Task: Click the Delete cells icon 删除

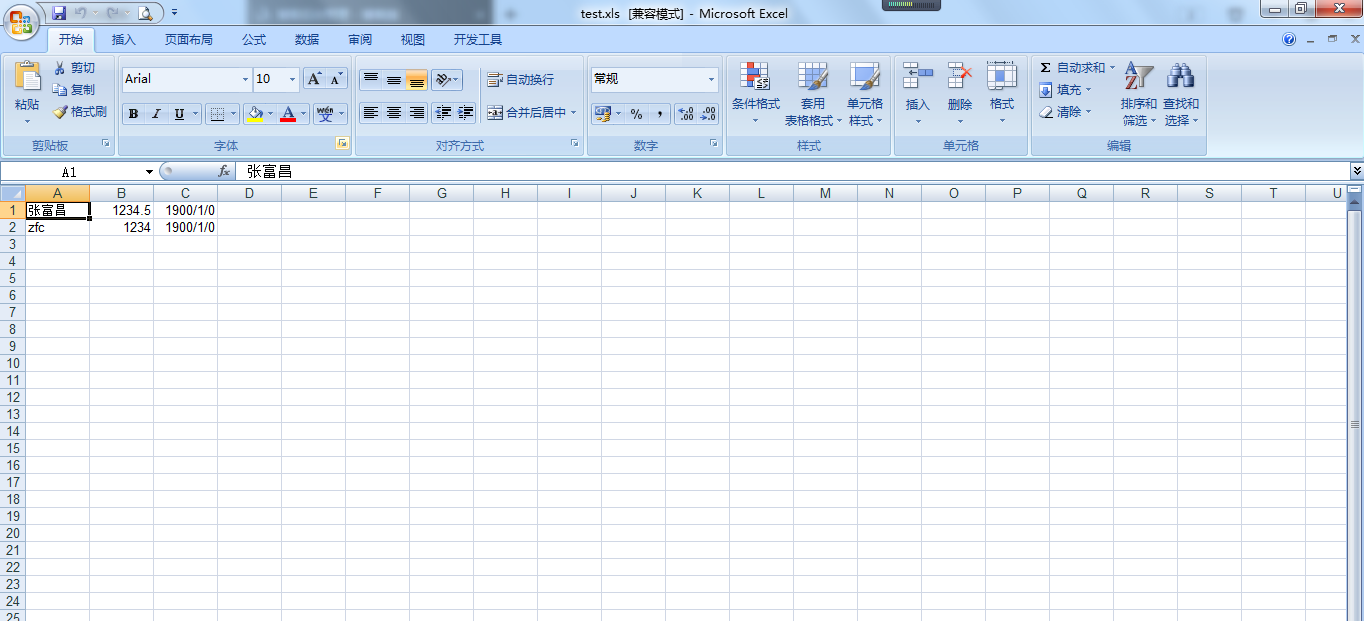Action: pyautogui.click(x=960, y=78)
